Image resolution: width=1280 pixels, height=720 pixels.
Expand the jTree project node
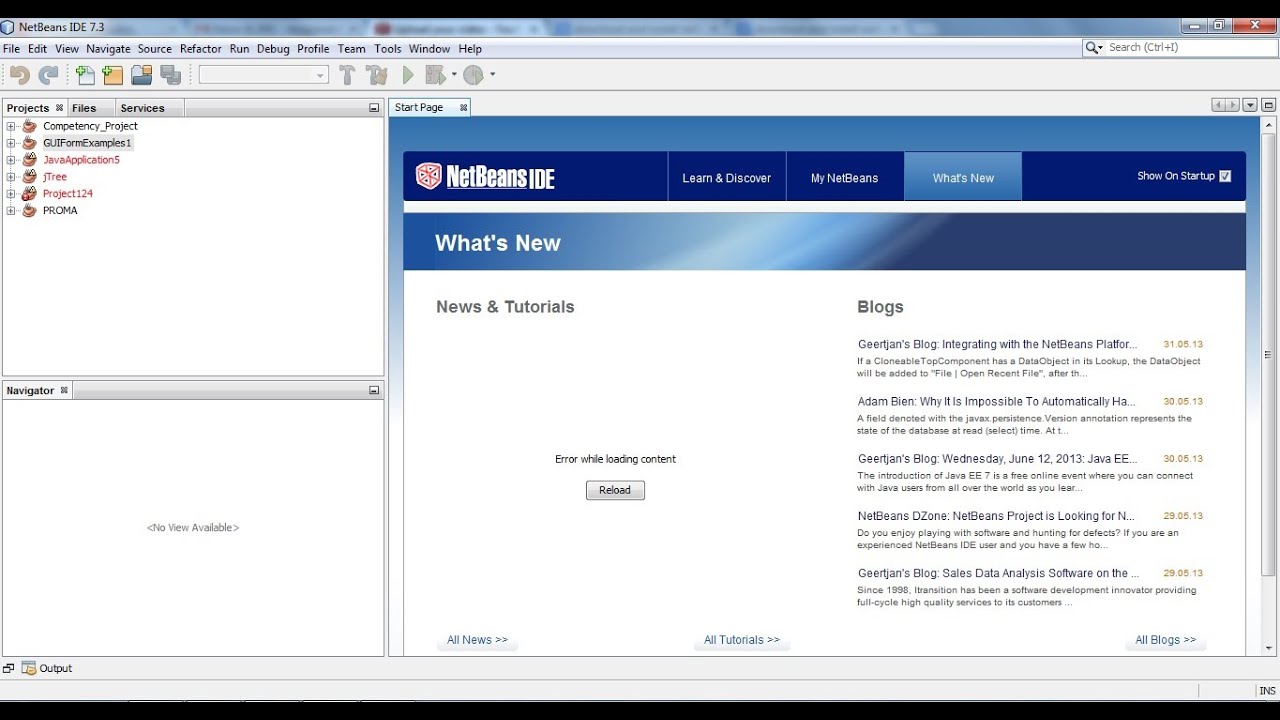pos(11,177)
